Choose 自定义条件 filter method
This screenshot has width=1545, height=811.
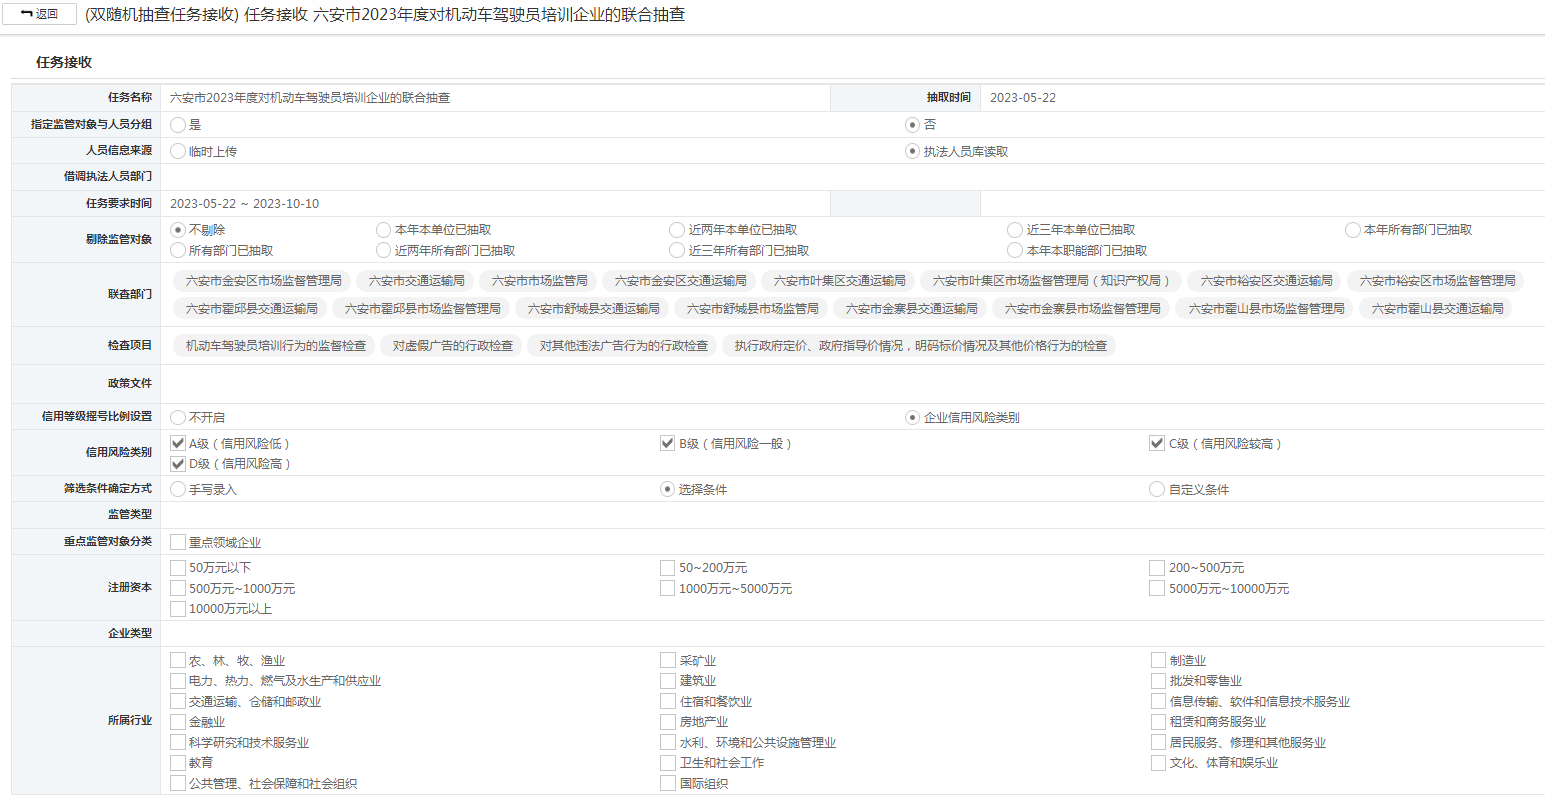pos(1157,489)
